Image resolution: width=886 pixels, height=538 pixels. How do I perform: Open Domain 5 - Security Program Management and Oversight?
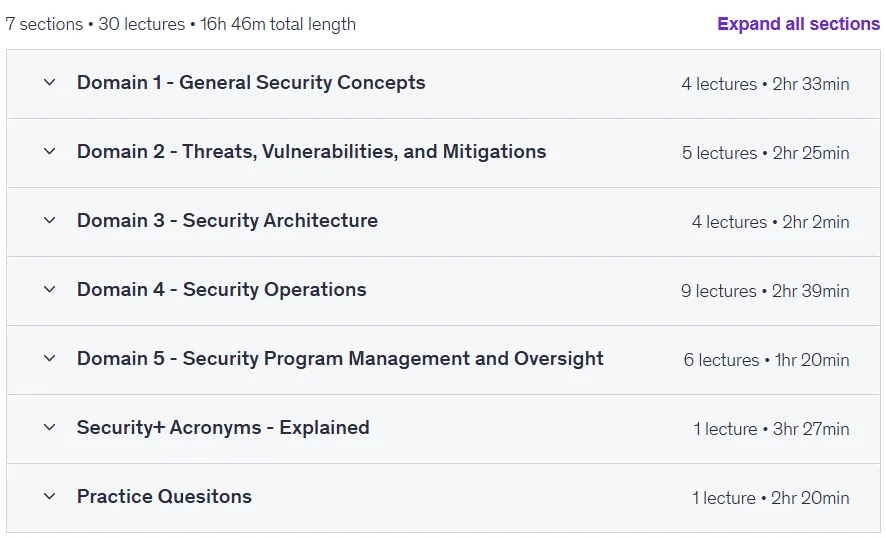pos(340,358)
